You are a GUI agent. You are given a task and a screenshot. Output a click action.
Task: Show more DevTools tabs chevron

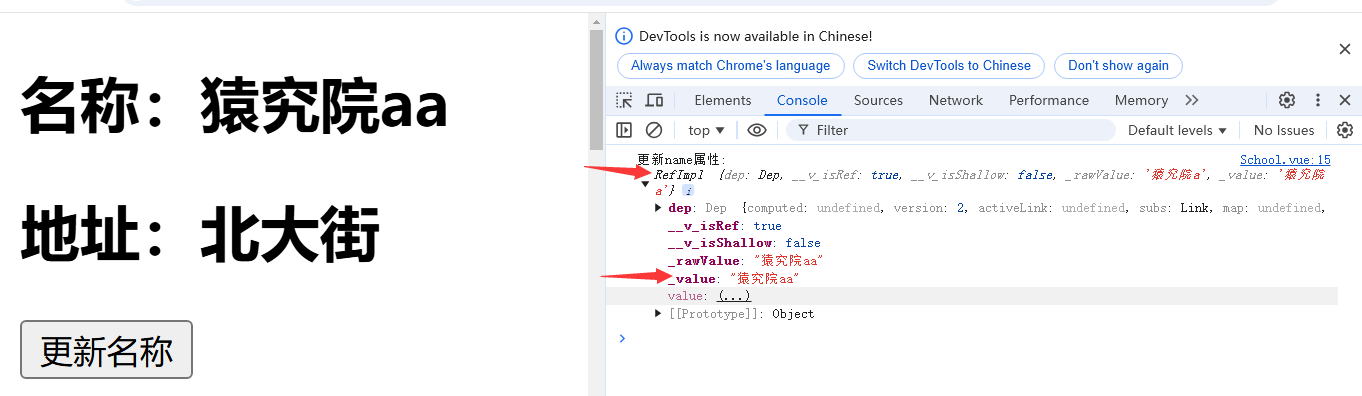point(1191,100)
